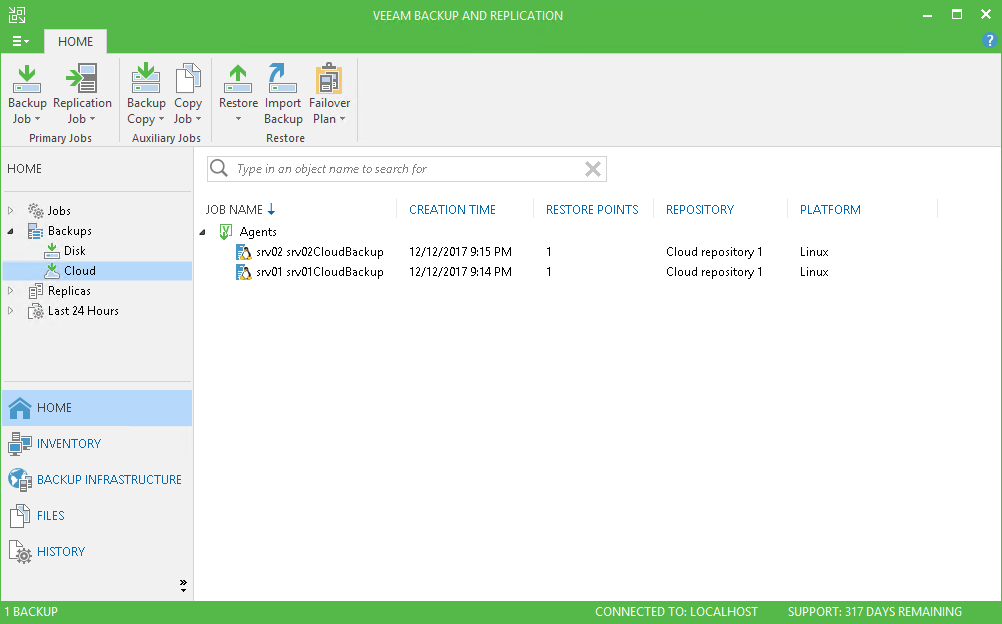Sort by the JOB NAME column

[234, 210]
